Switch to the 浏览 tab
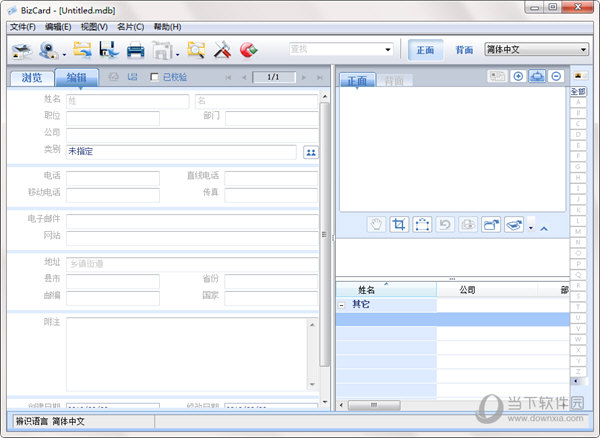 [x=32, y=78]
